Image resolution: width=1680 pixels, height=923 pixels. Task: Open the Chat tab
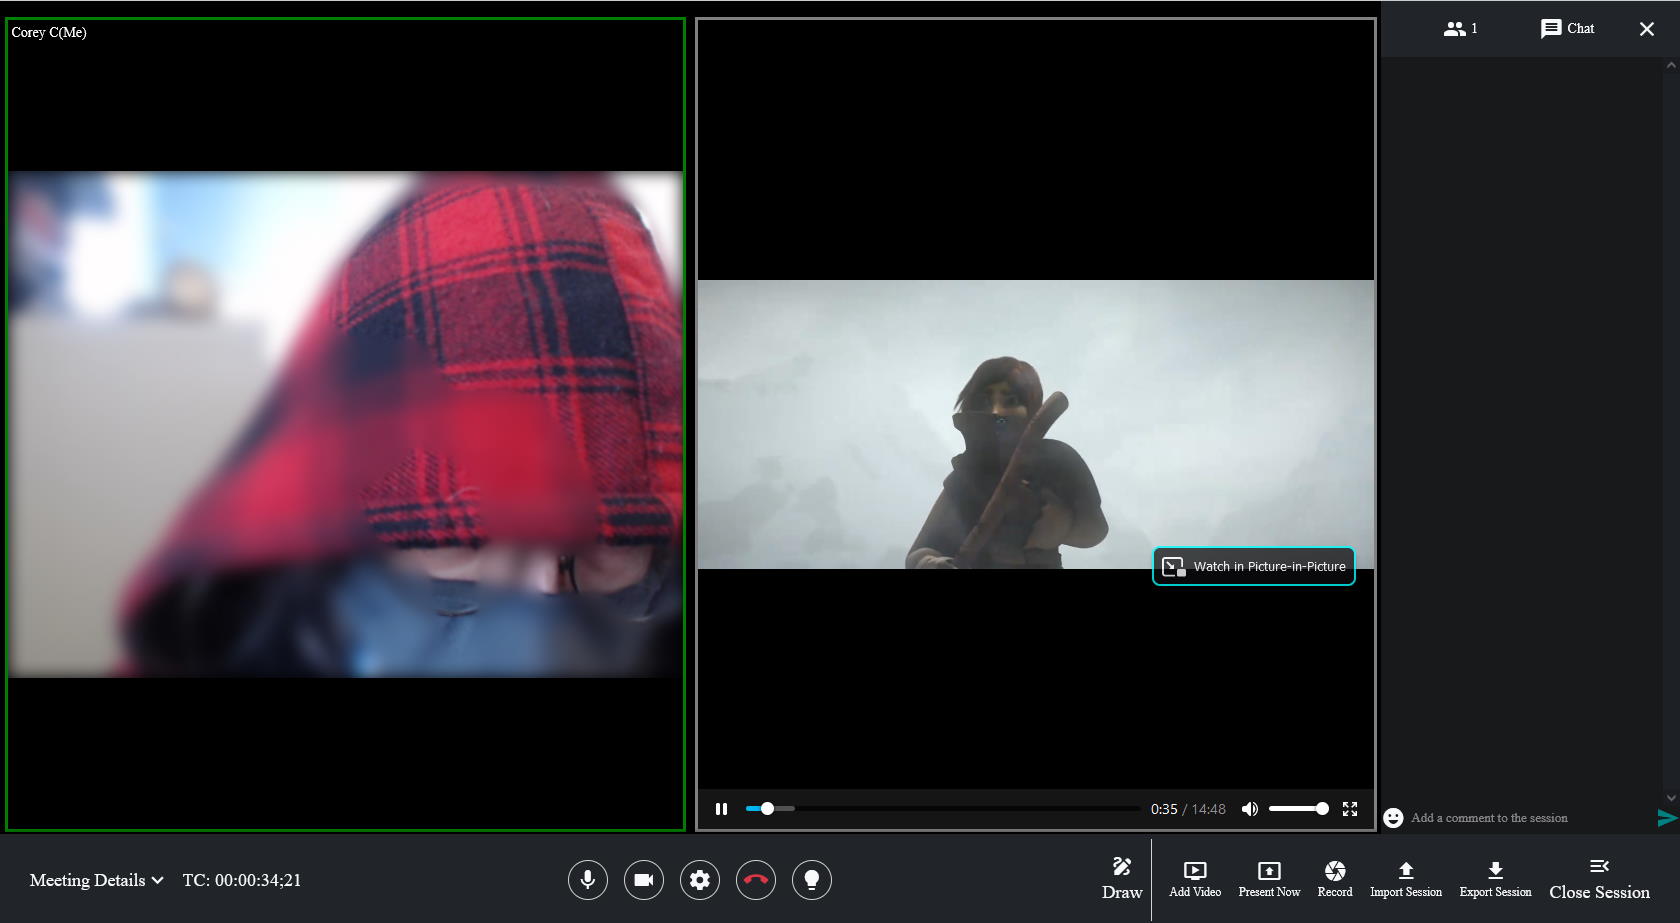(x=1567, y=29)
